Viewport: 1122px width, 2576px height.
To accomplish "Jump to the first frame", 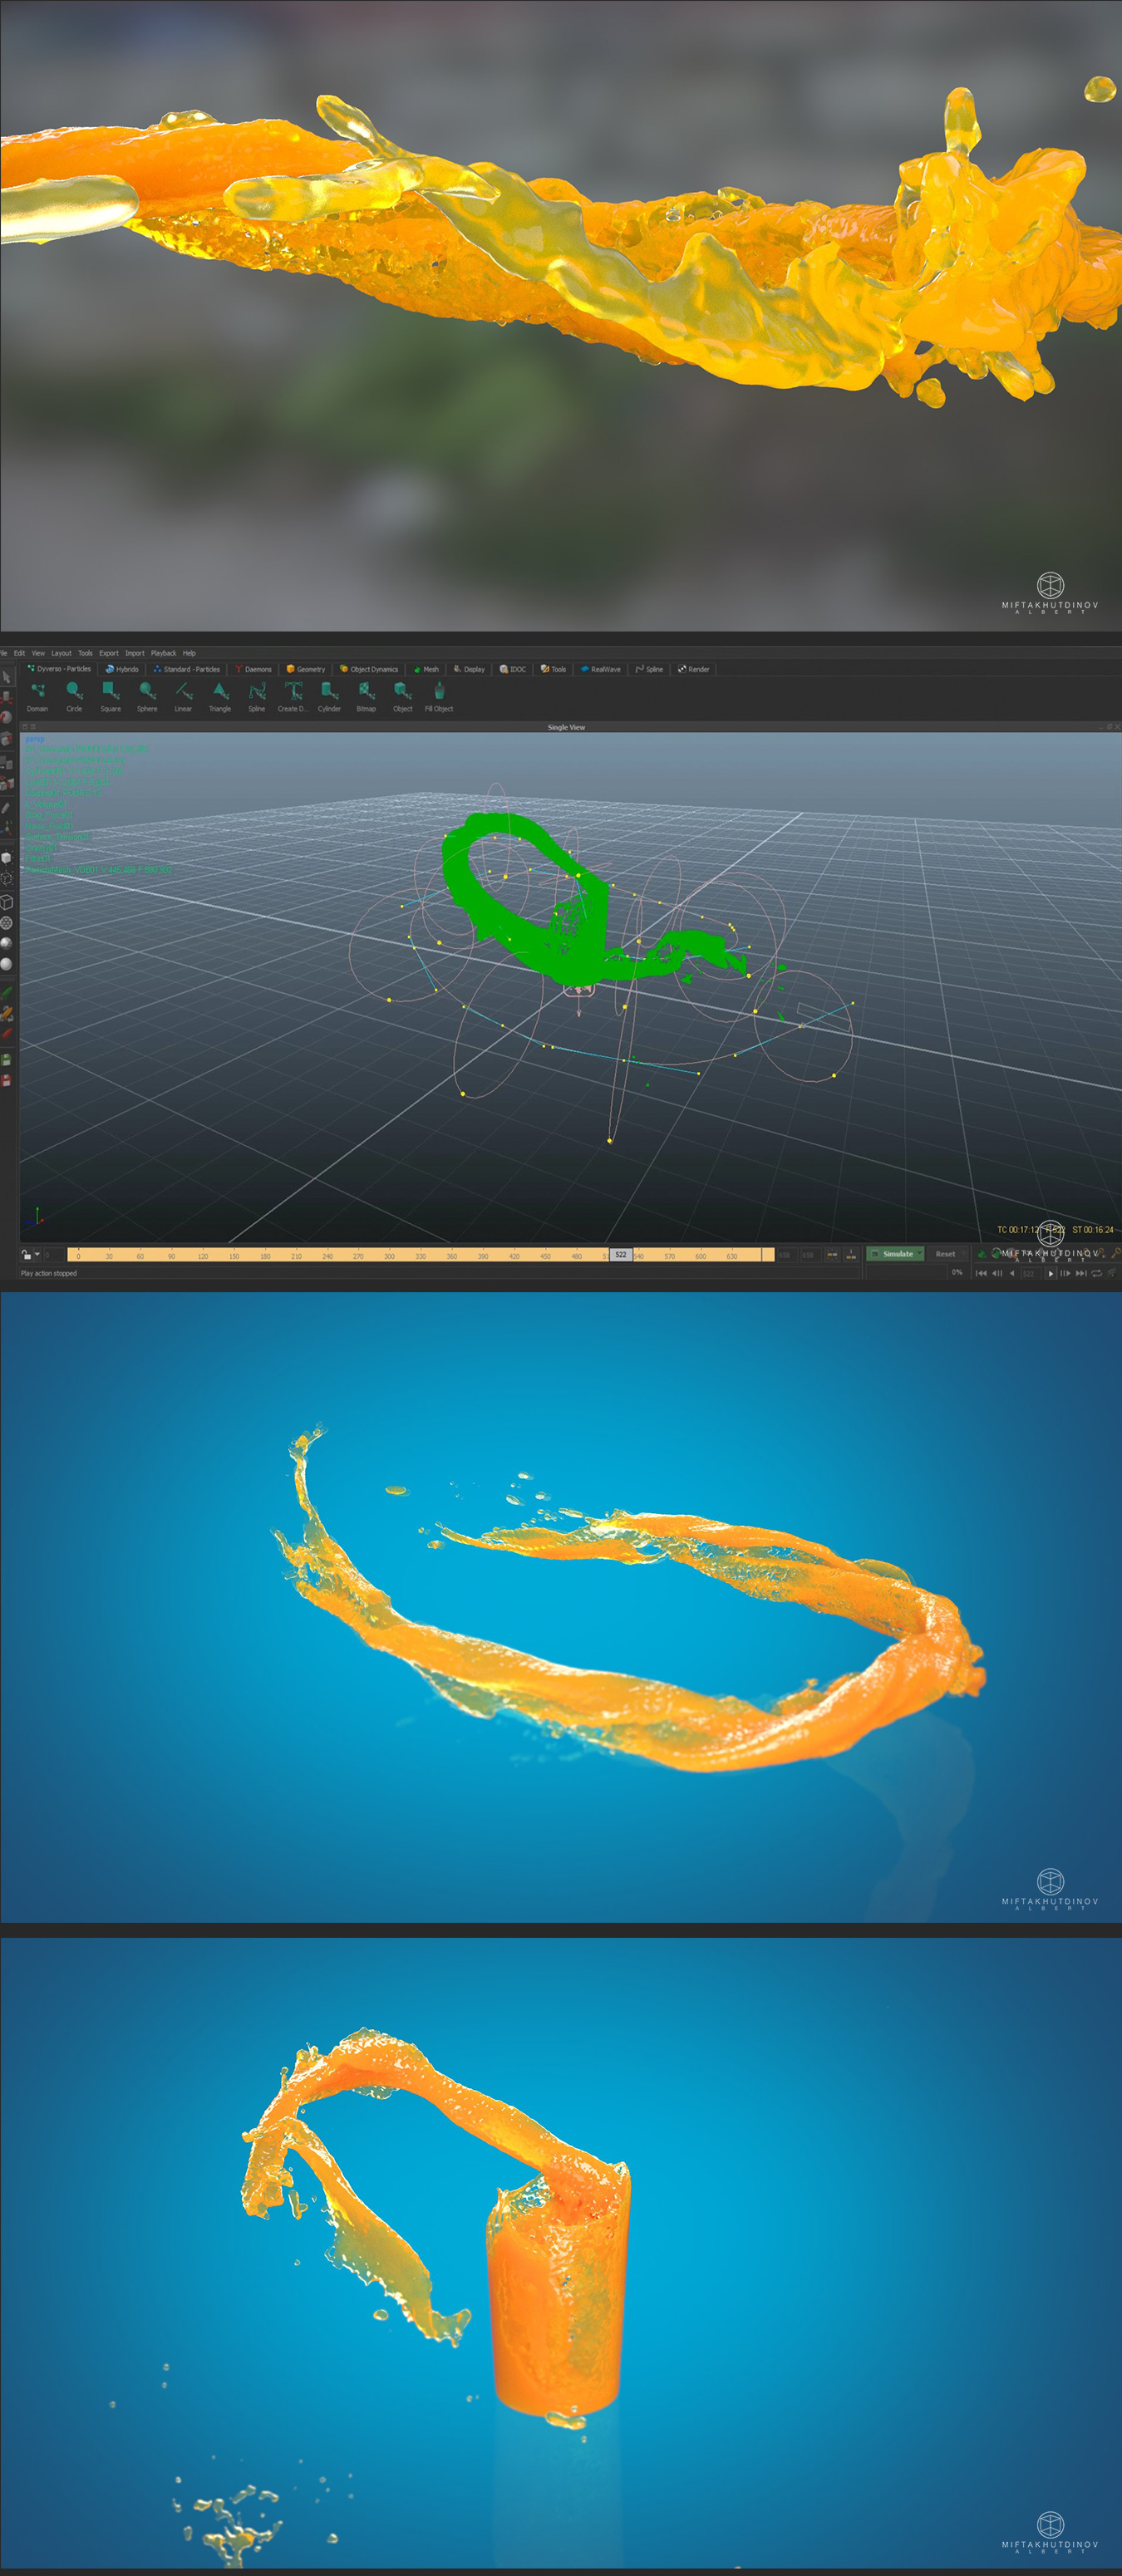I will 981,1273.
